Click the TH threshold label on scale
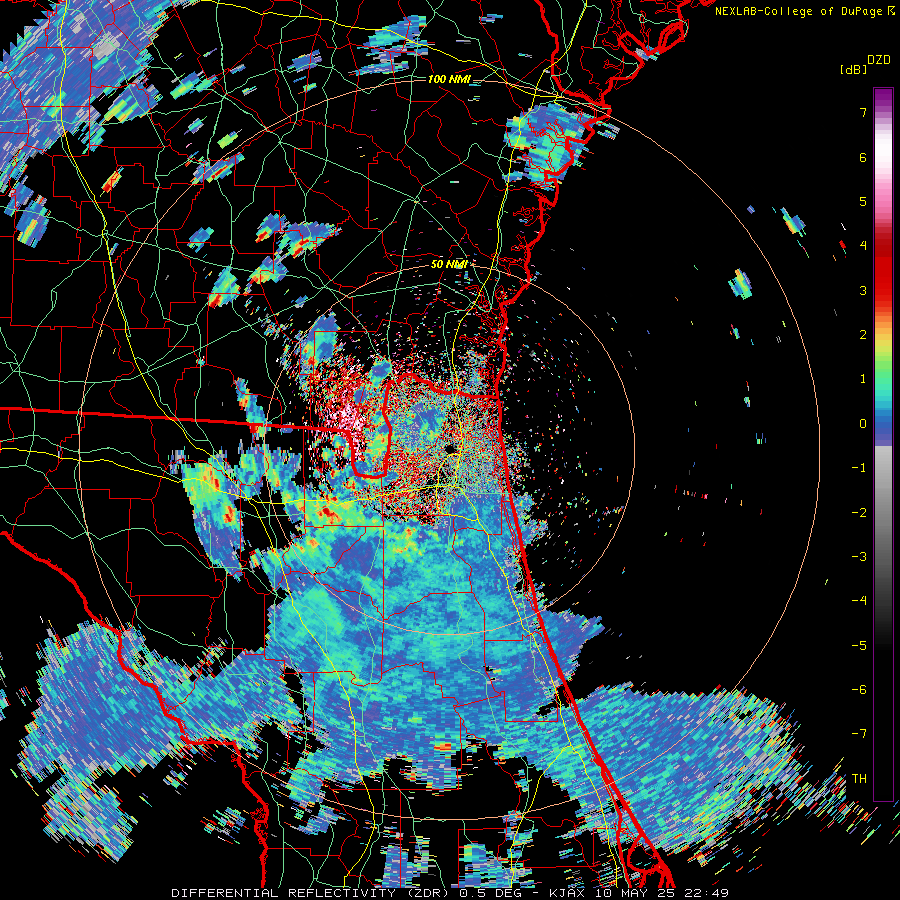 coord(859,778)
